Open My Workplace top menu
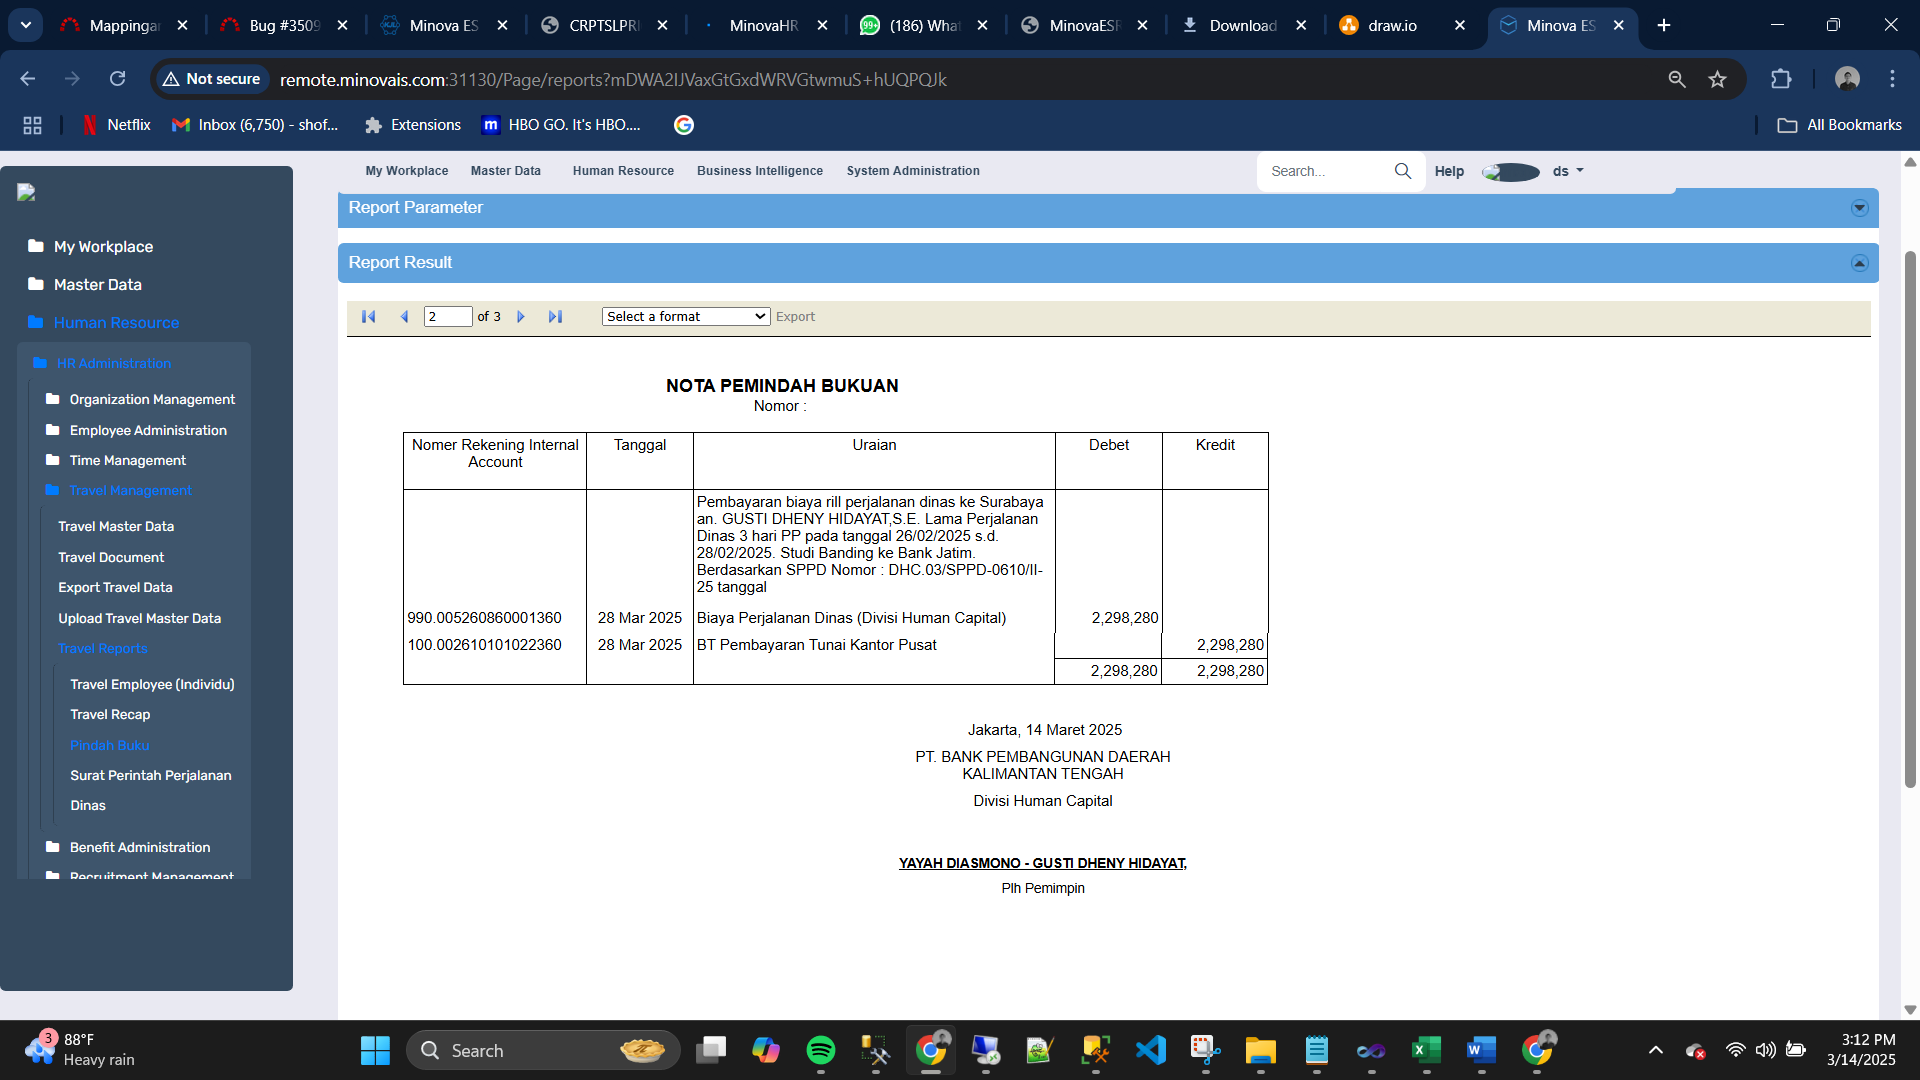Screen dimensions: 1920x1080 407,171
